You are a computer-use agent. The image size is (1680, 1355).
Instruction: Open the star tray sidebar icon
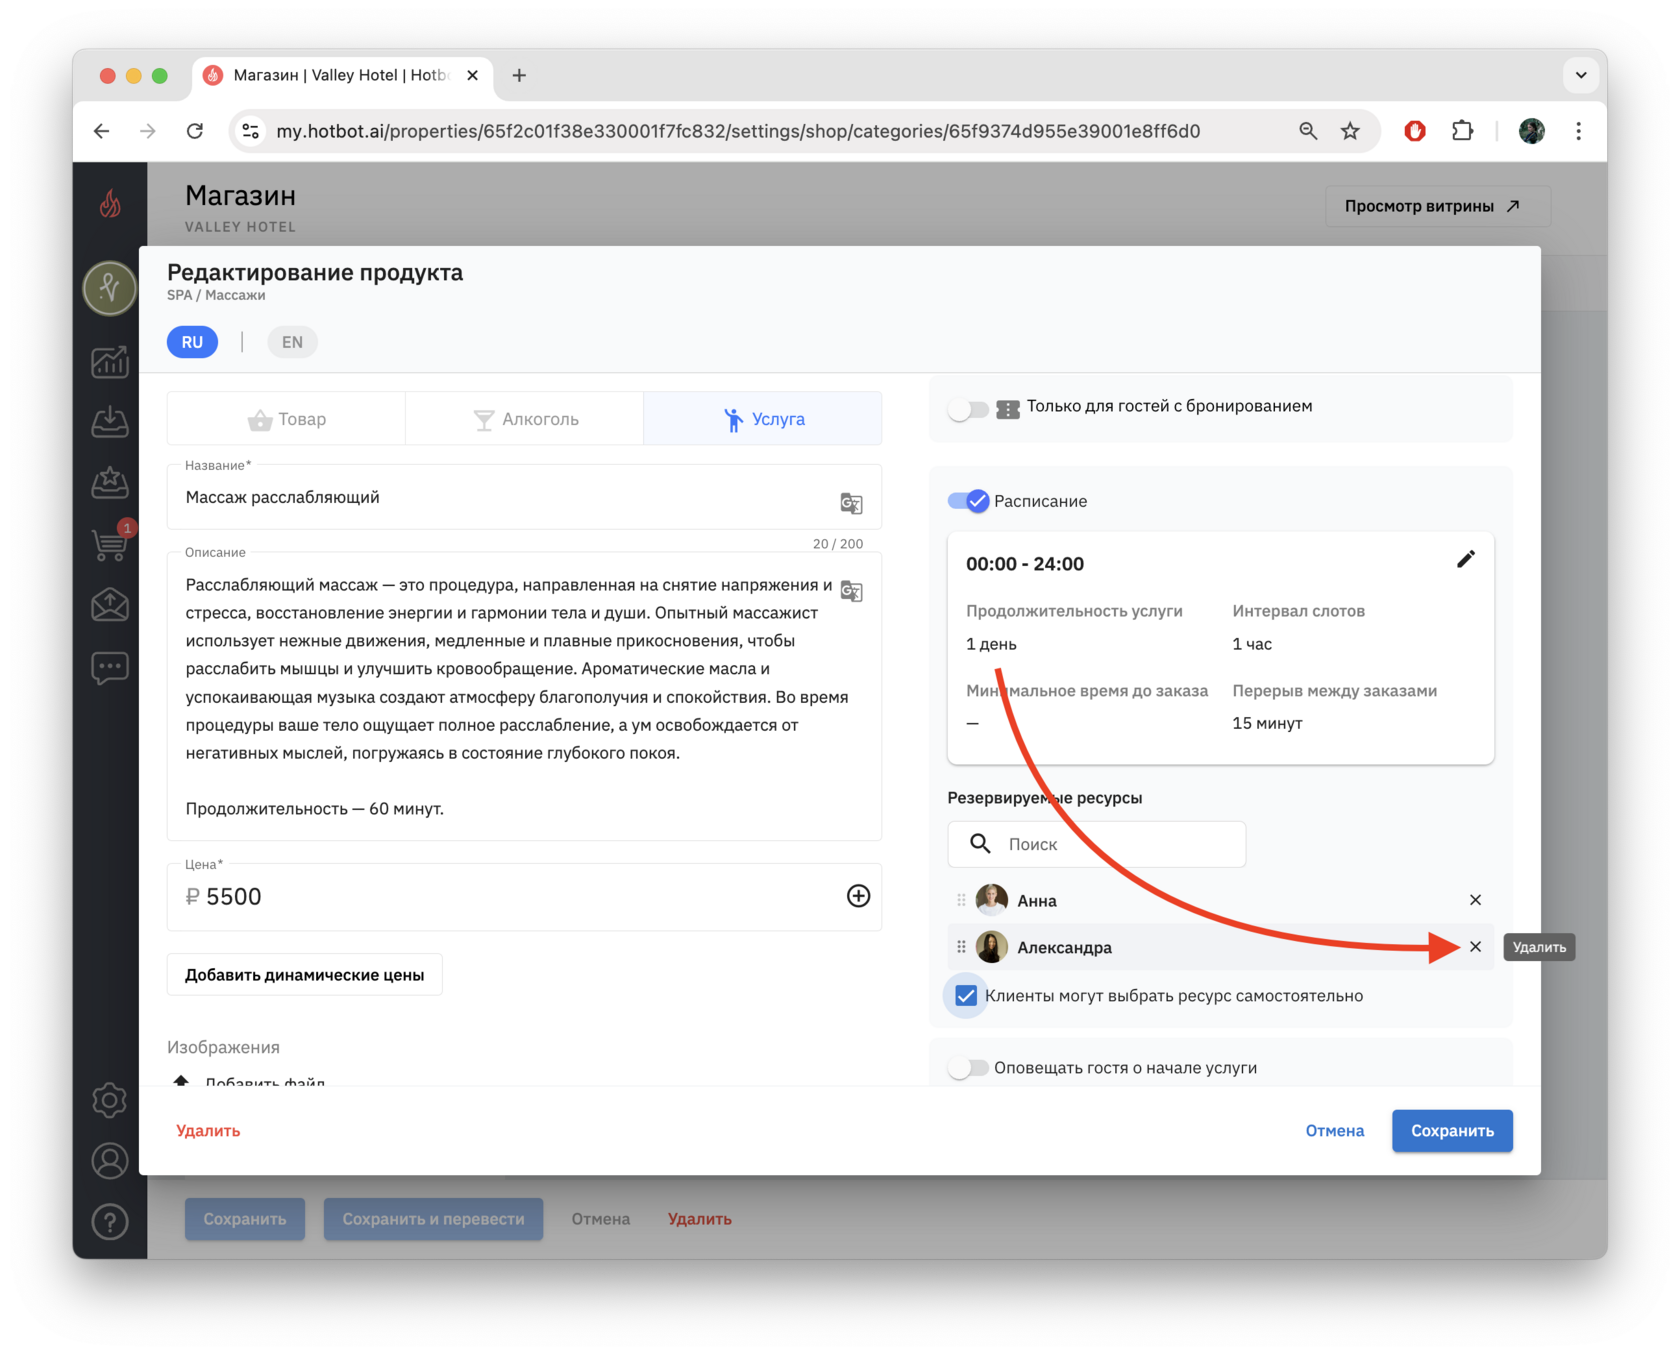[110, 483]
